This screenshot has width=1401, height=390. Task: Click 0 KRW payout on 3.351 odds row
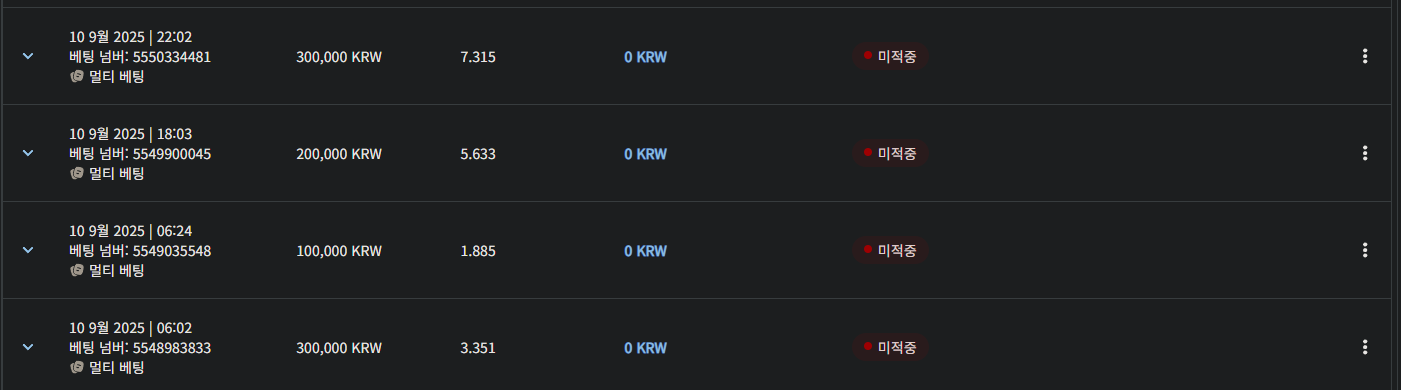(x=645, y=348)
